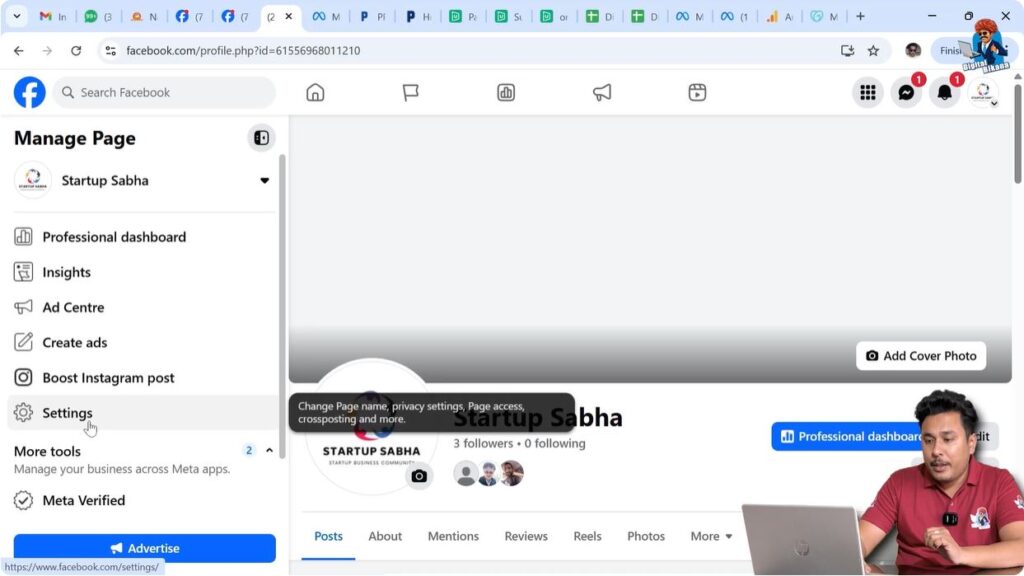Switch to the Reviews tab

tap(526, 536)
